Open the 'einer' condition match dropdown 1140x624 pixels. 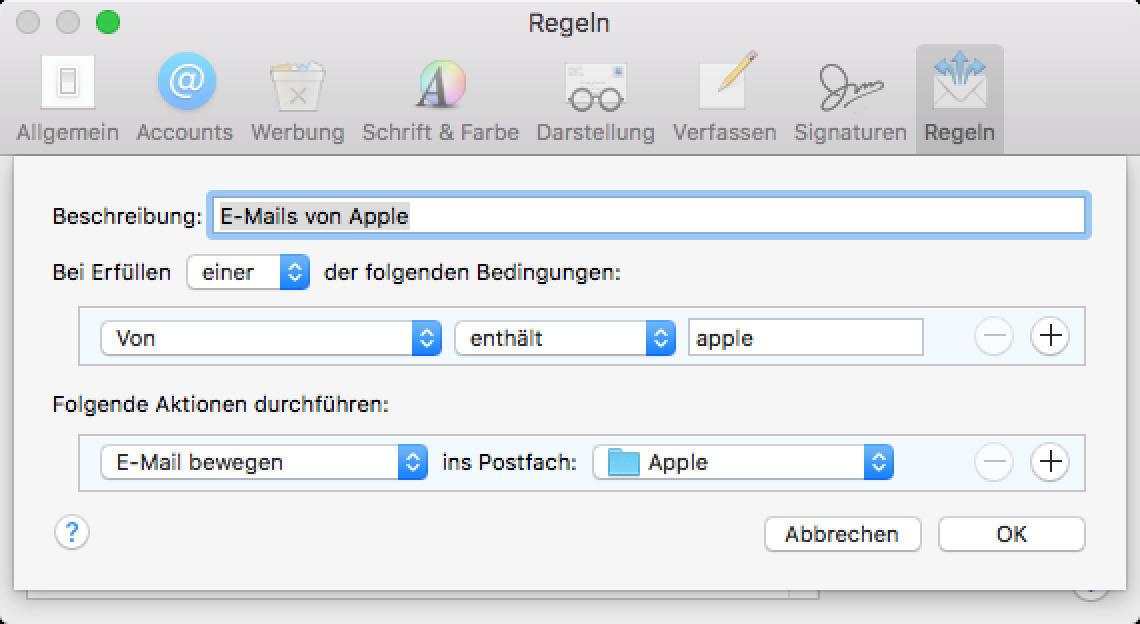[x=248, y=272]
